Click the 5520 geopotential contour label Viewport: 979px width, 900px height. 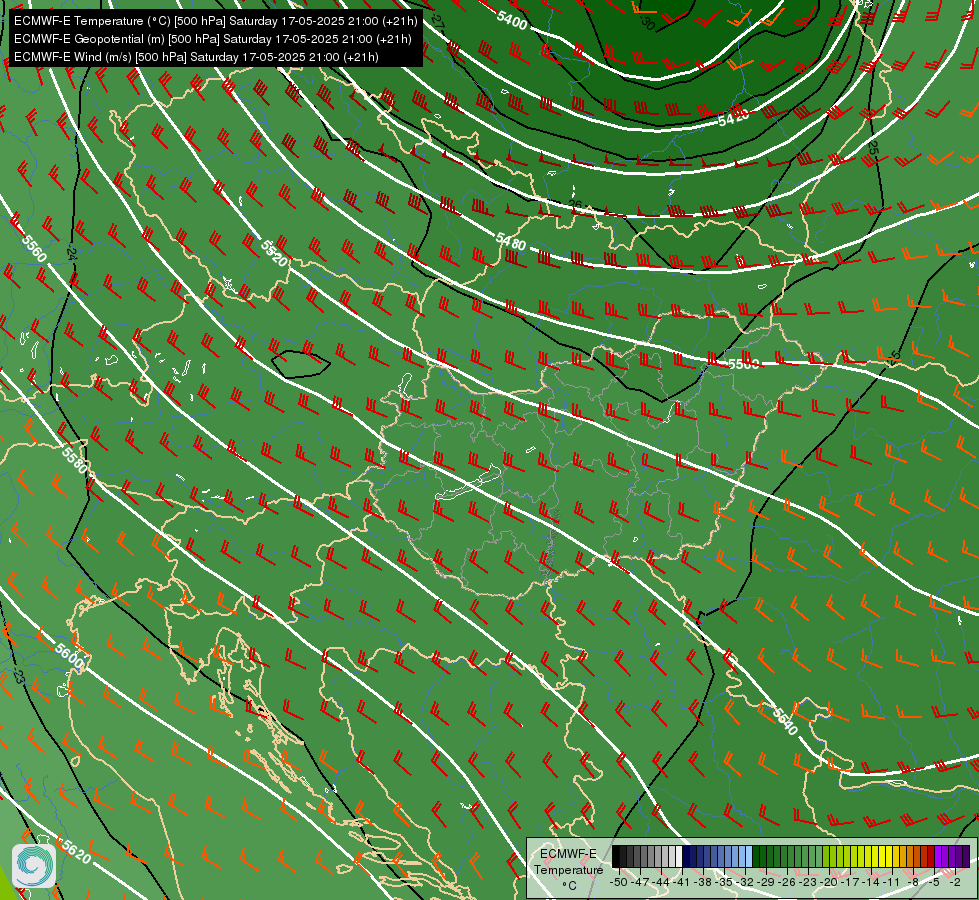274,253
